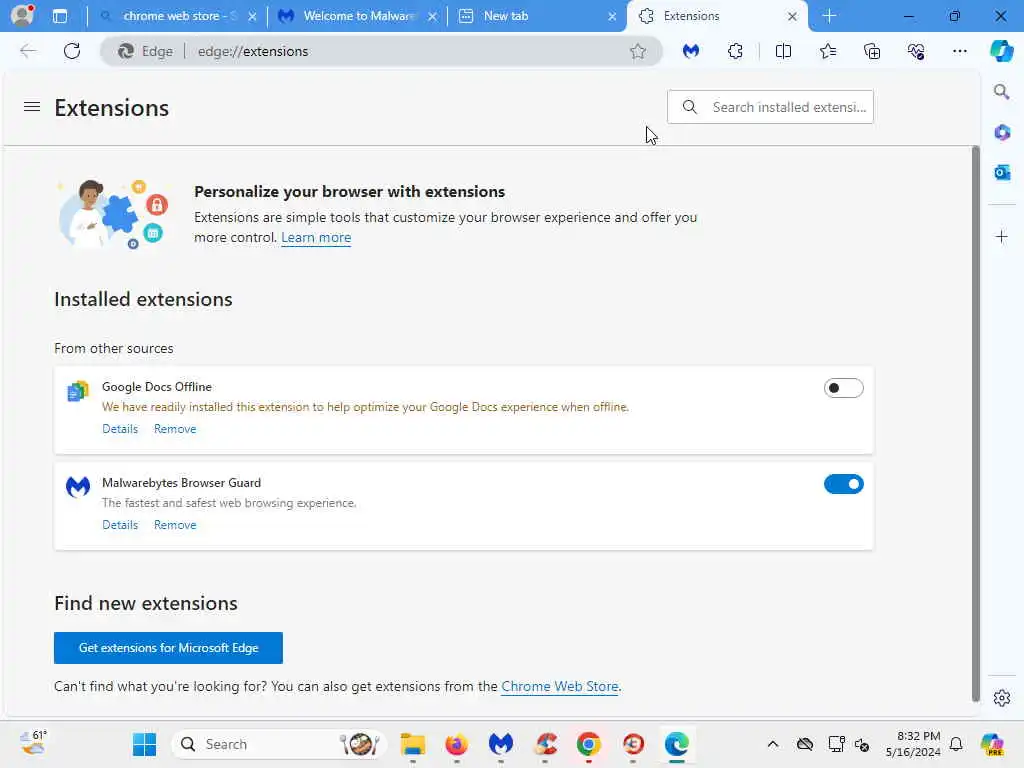Open the Collections toolbar icon
This screenshot has width=1024, height=768.
872,51
